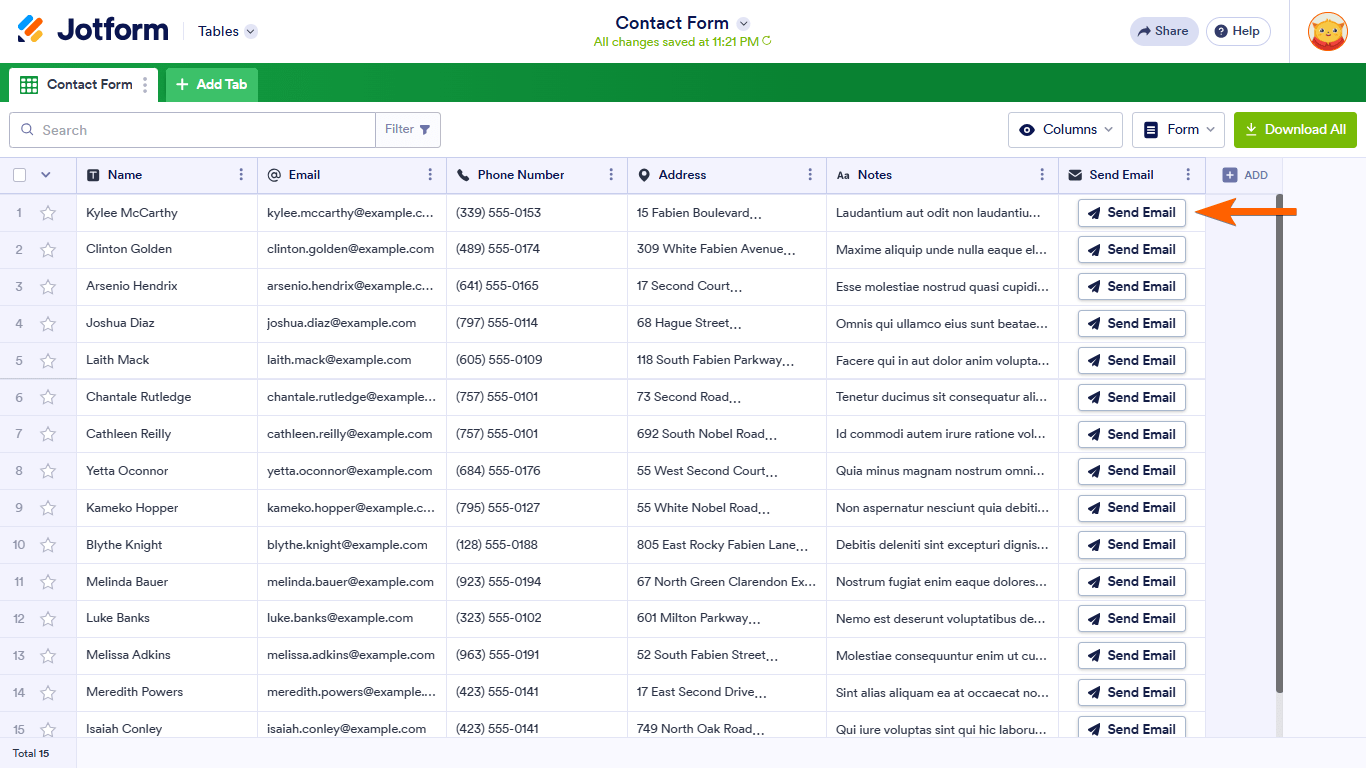Click the Jotform logo
Screen dimensions: 1366x768
pos(93,30)
